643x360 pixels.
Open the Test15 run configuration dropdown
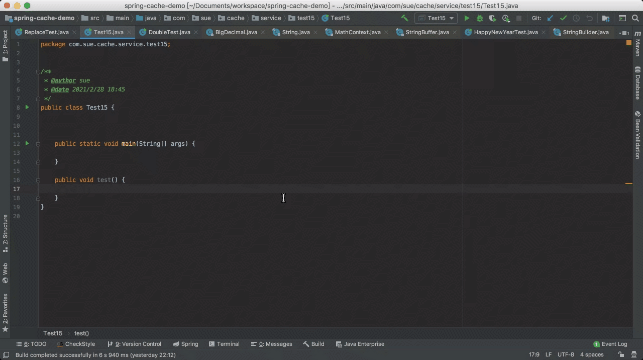[436, 18]
